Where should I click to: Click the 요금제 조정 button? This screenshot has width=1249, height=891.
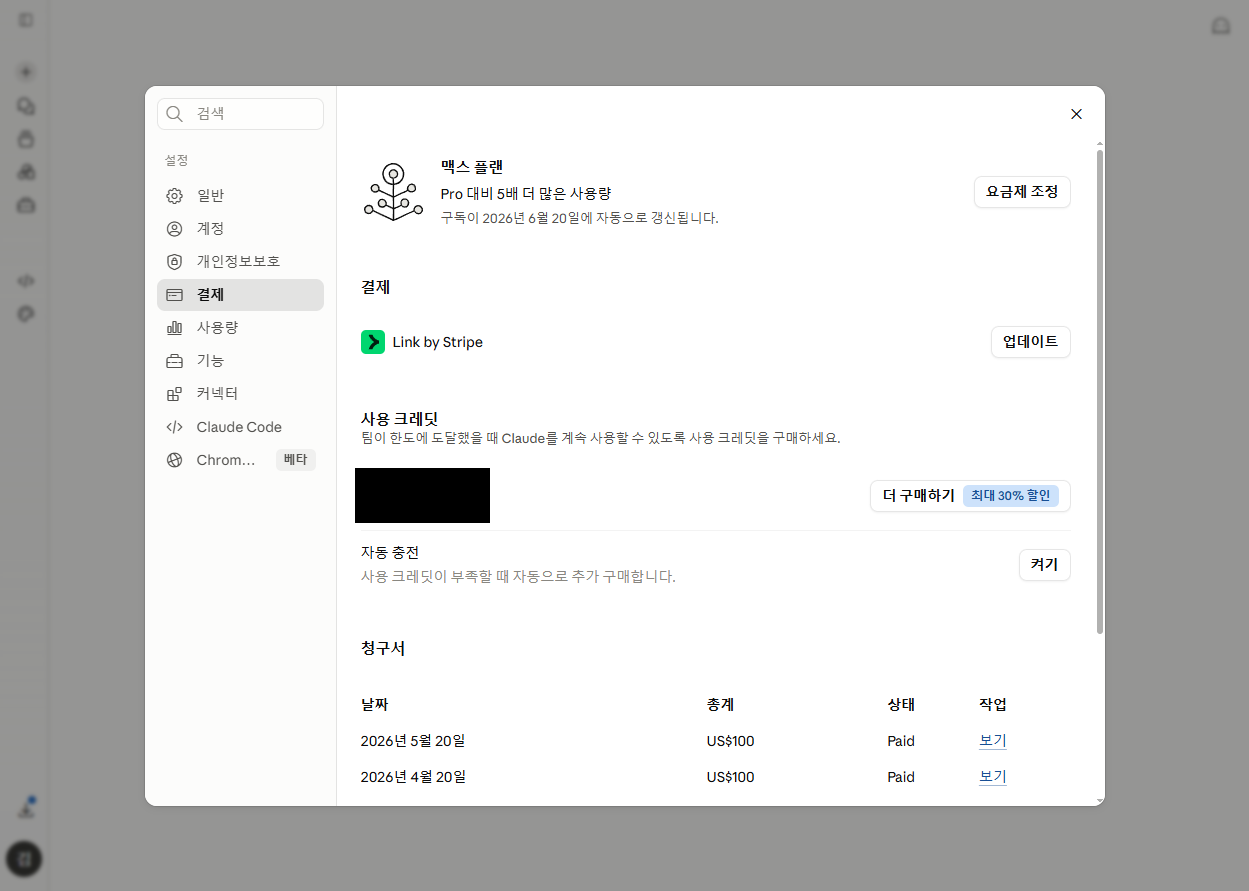click(x=1022, y=192)
